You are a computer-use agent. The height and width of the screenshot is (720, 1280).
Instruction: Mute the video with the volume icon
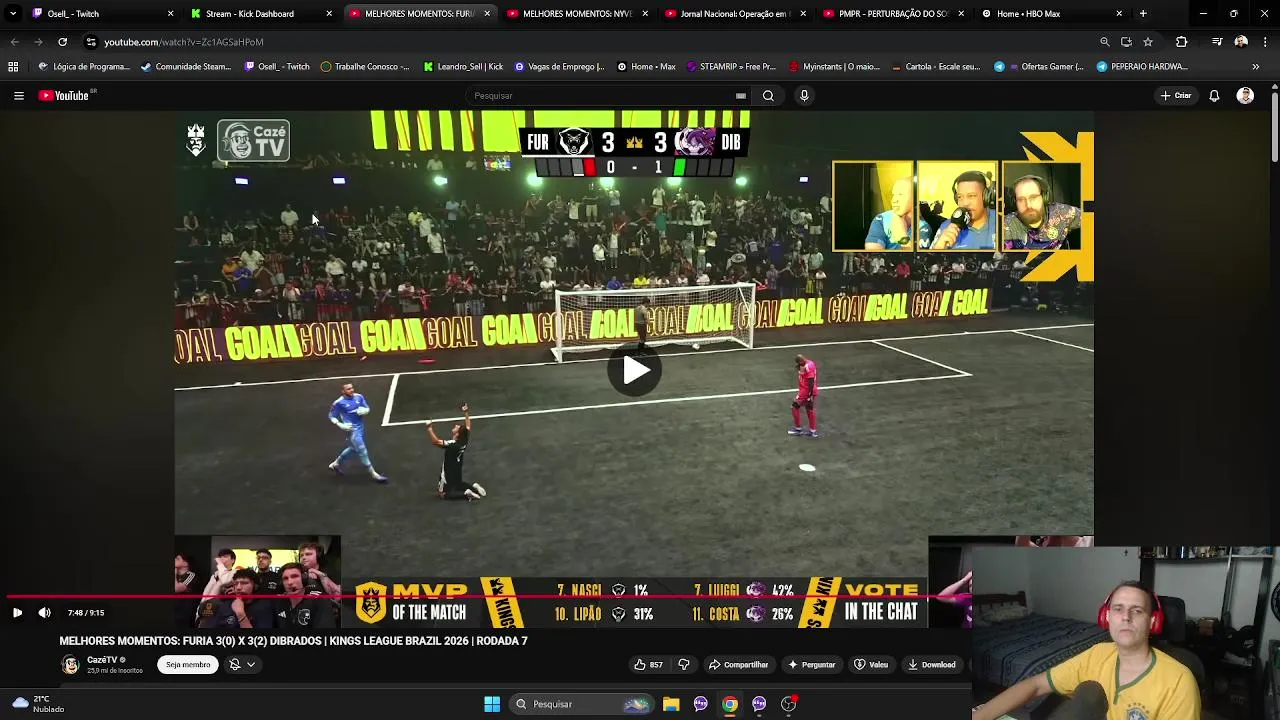pos(44,613)
